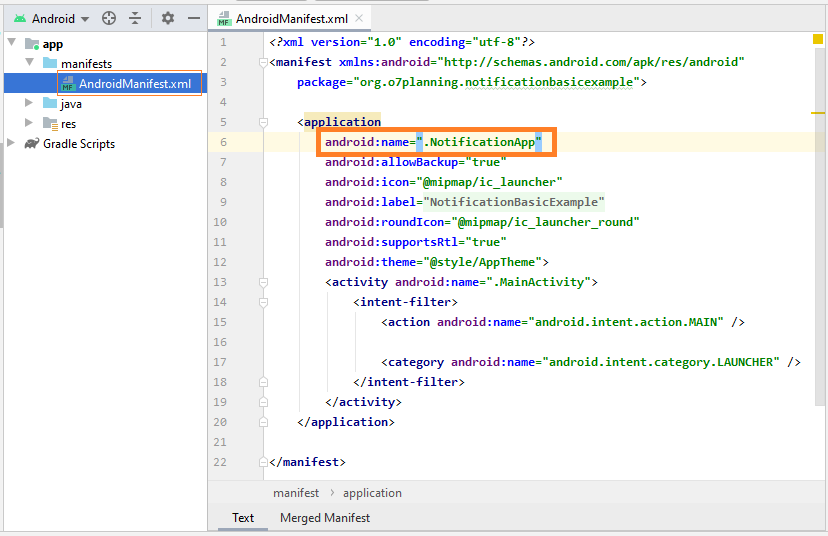Open project panel settings gear
The image size is (828, 536).
point(168,18)
